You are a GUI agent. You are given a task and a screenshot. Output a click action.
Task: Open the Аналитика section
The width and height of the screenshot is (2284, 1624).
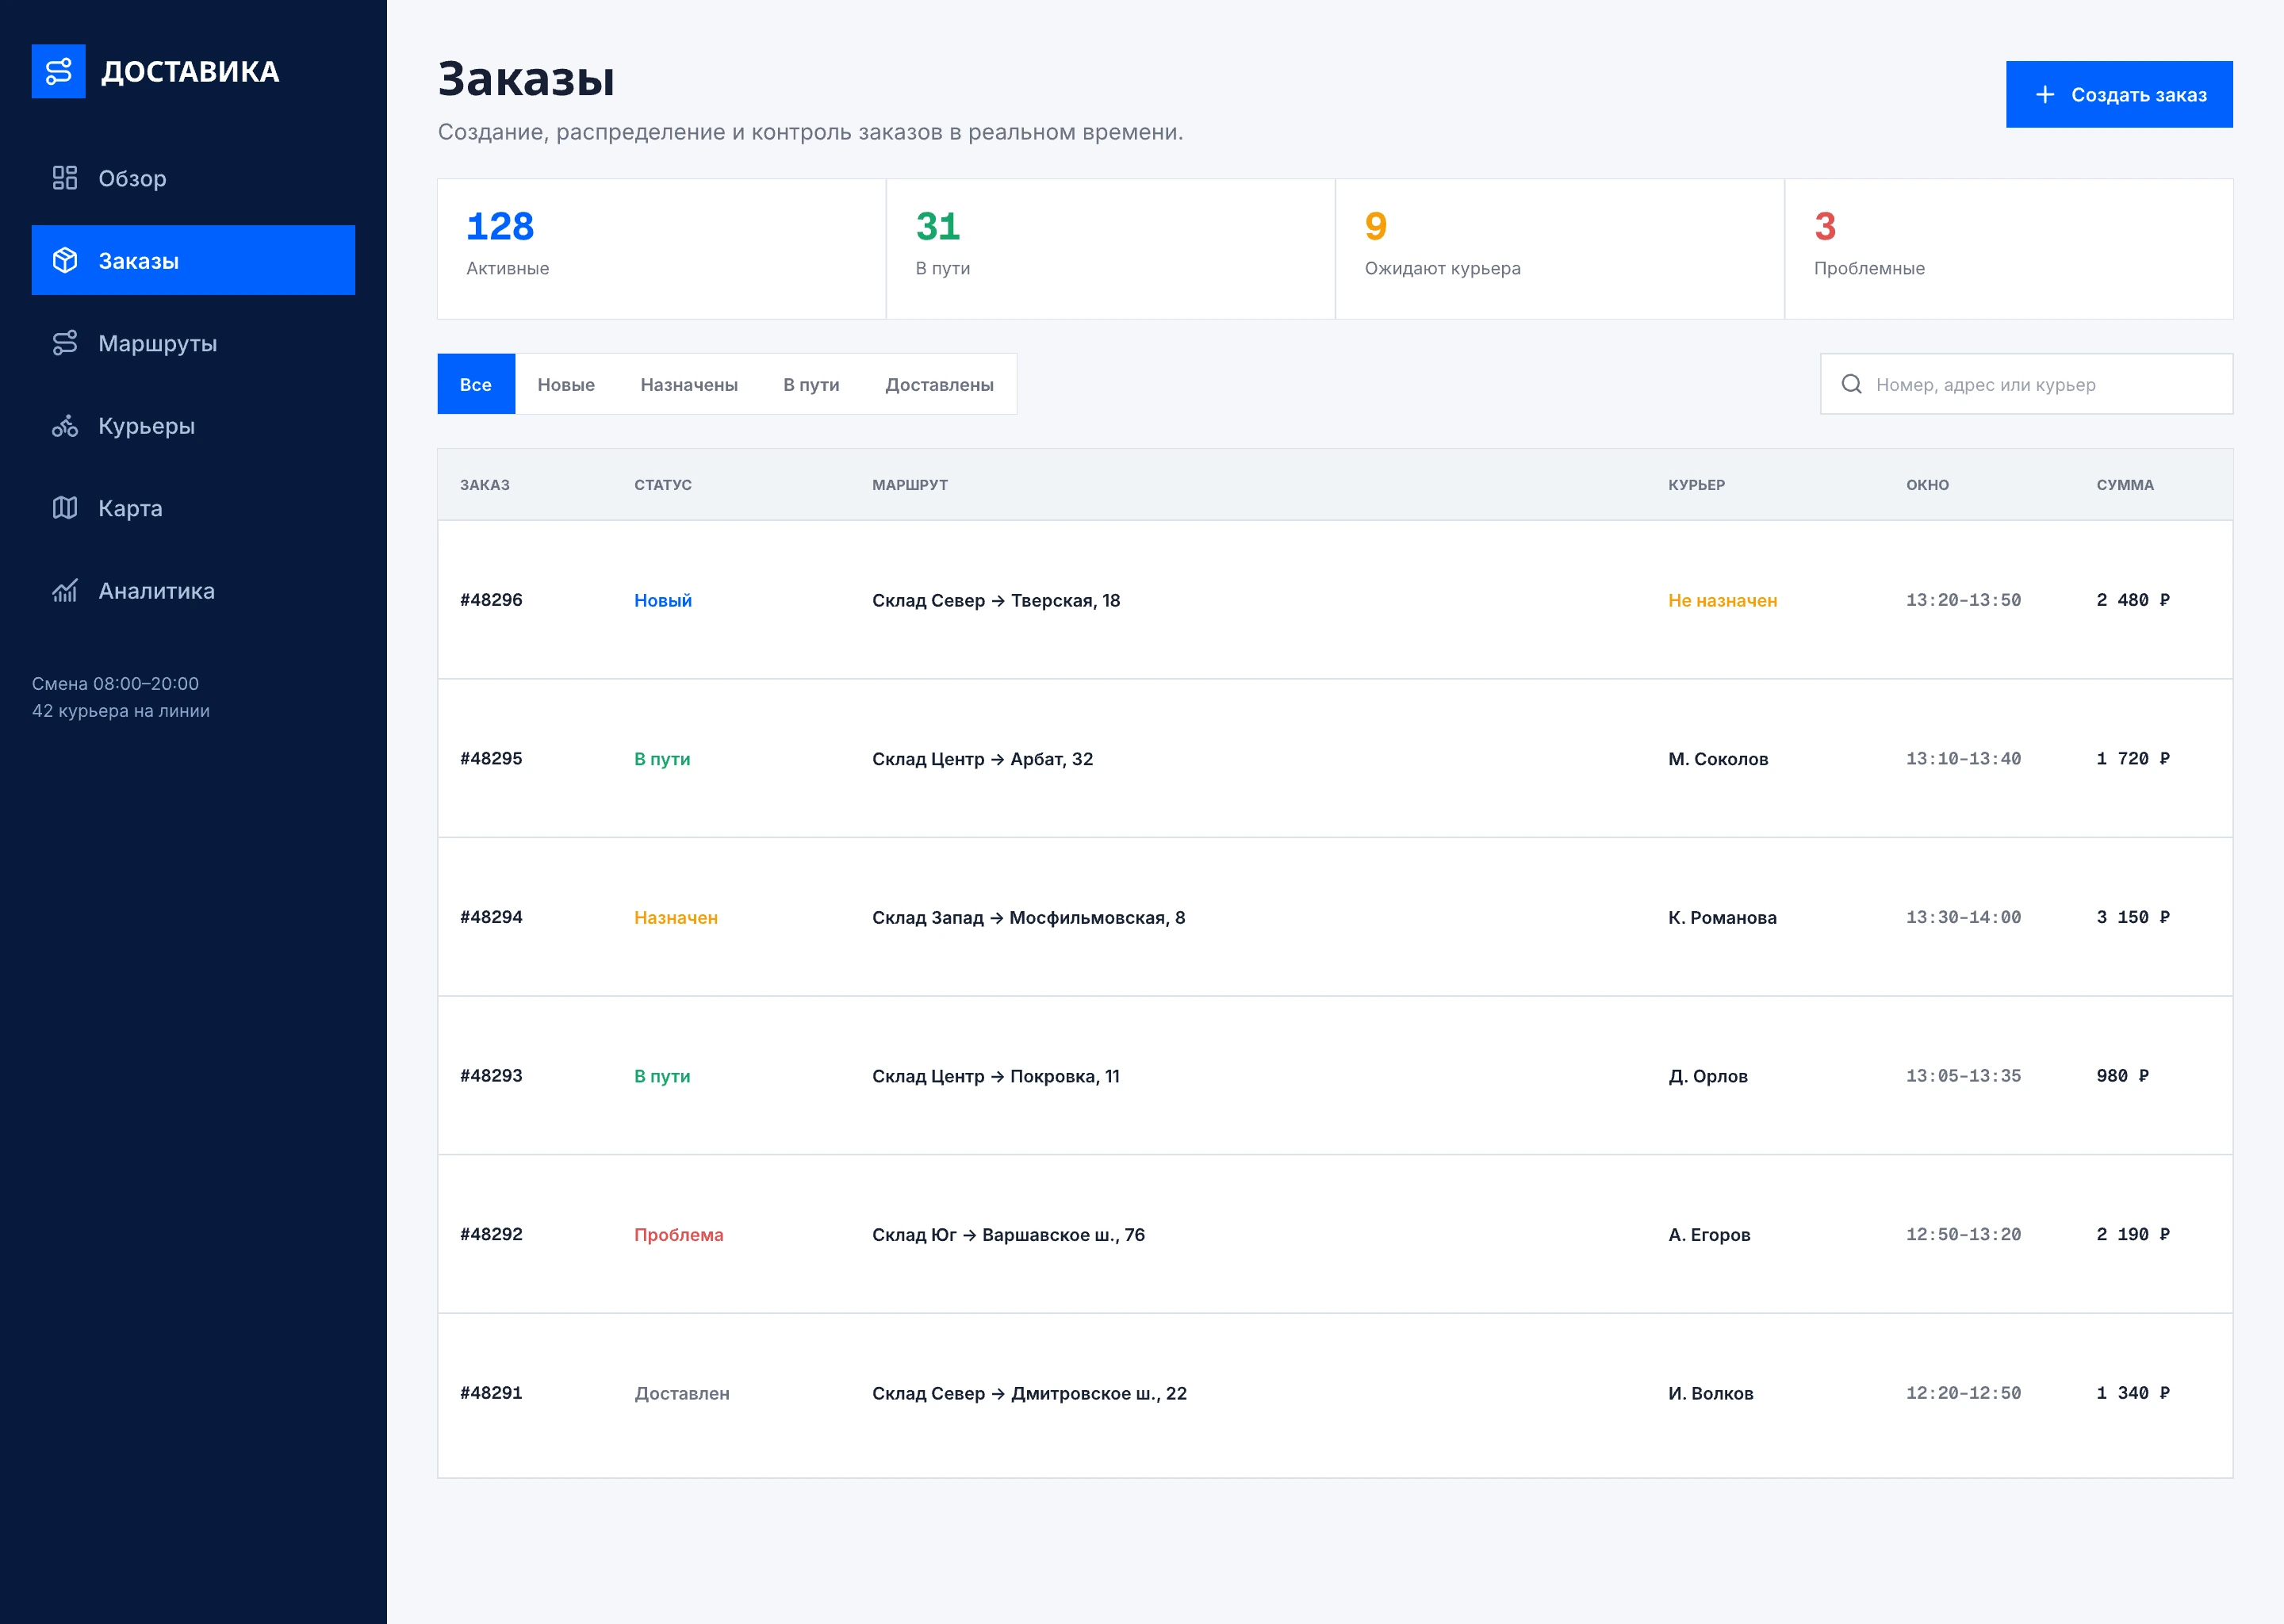point(193,590)
